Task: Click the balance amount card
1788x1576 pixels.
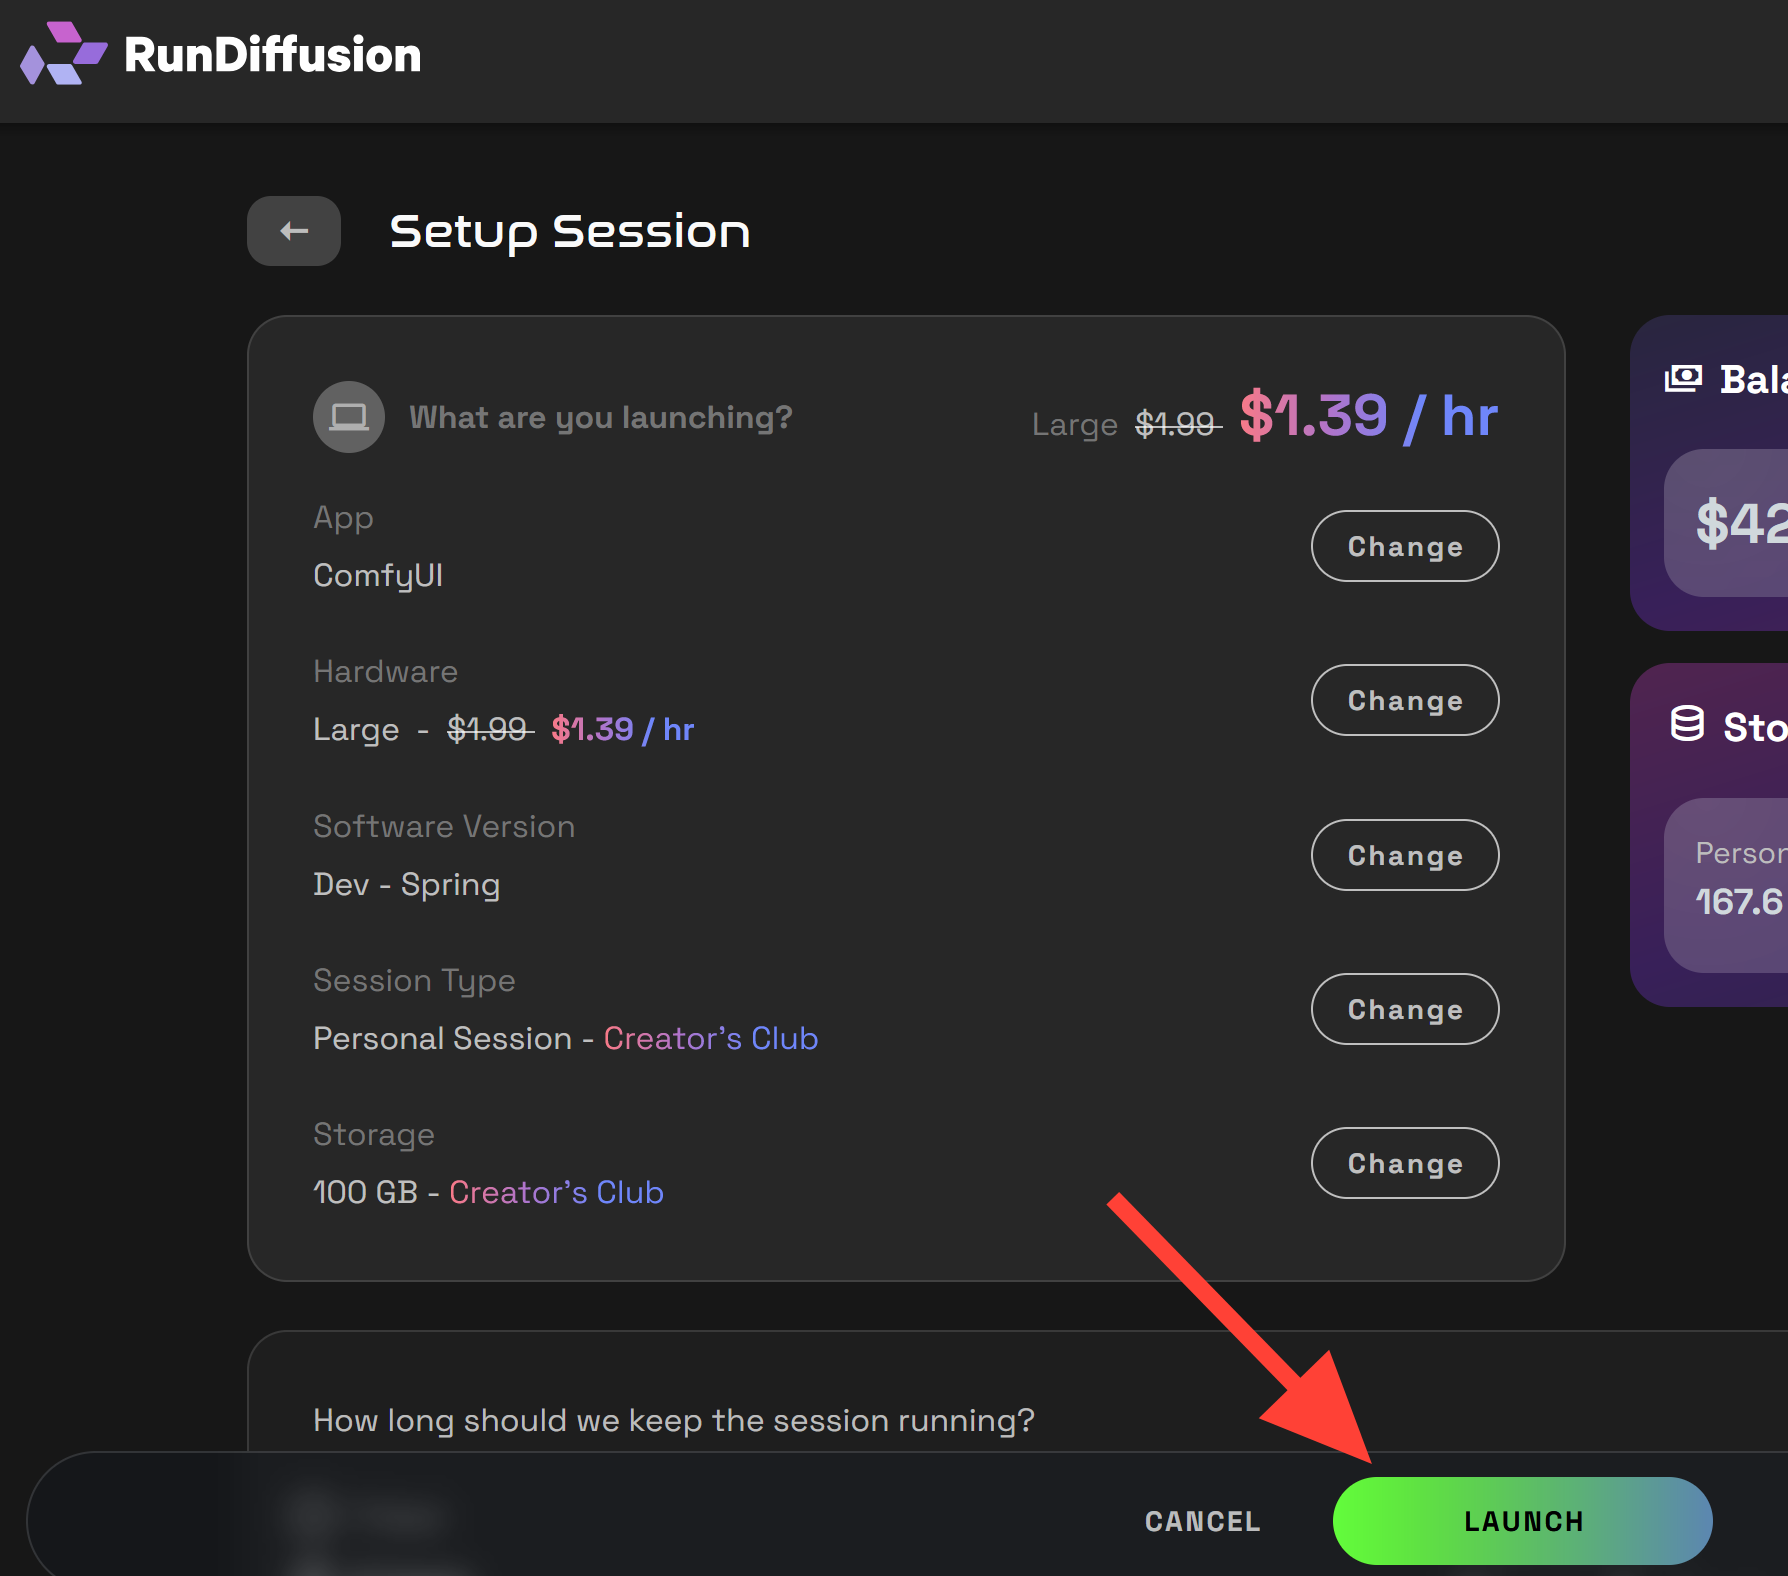Action: coord(1726,523)
